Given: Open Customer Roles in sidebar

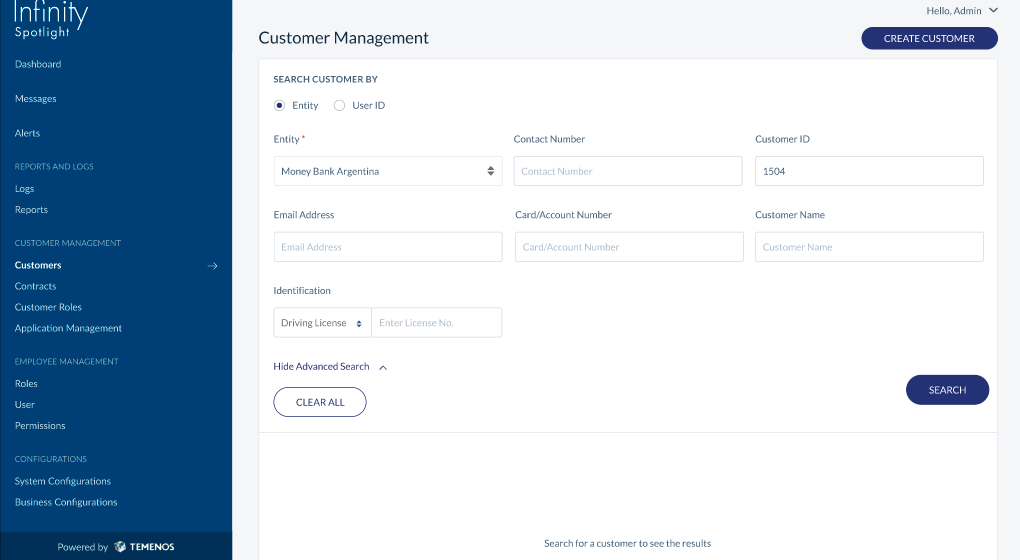Looking at the screenshot, I should tap(48, 307).
